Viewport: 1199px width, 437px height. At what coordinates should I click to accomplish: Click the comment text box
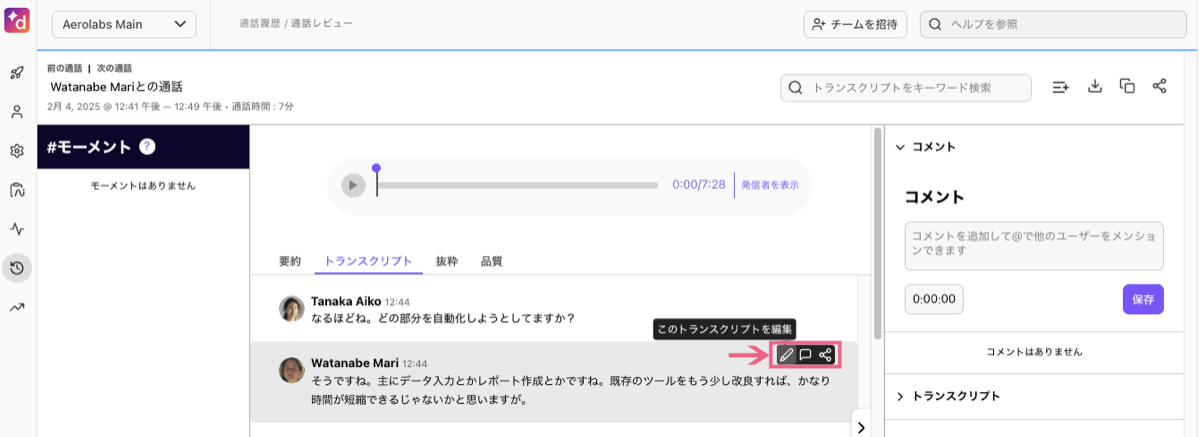1034,246
